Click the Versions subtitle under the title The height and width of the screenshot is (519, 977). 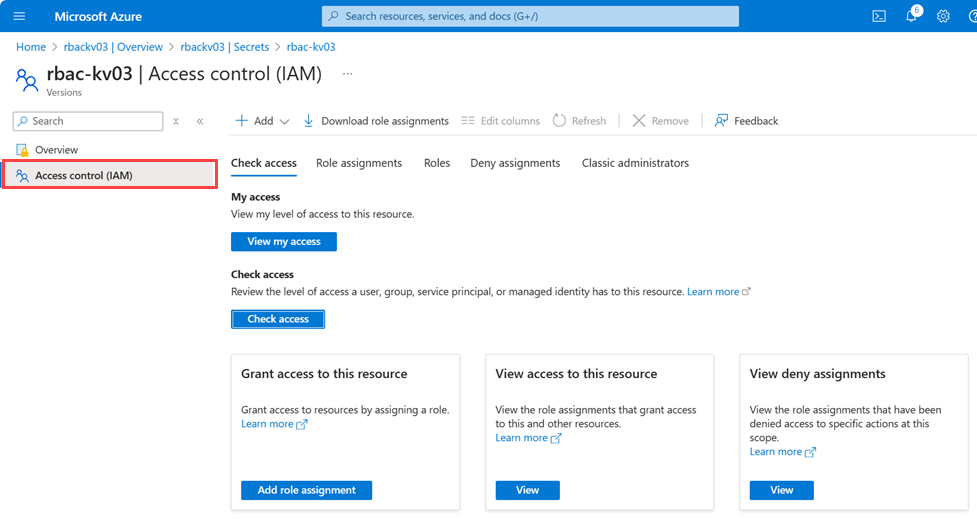pos(64,92)
